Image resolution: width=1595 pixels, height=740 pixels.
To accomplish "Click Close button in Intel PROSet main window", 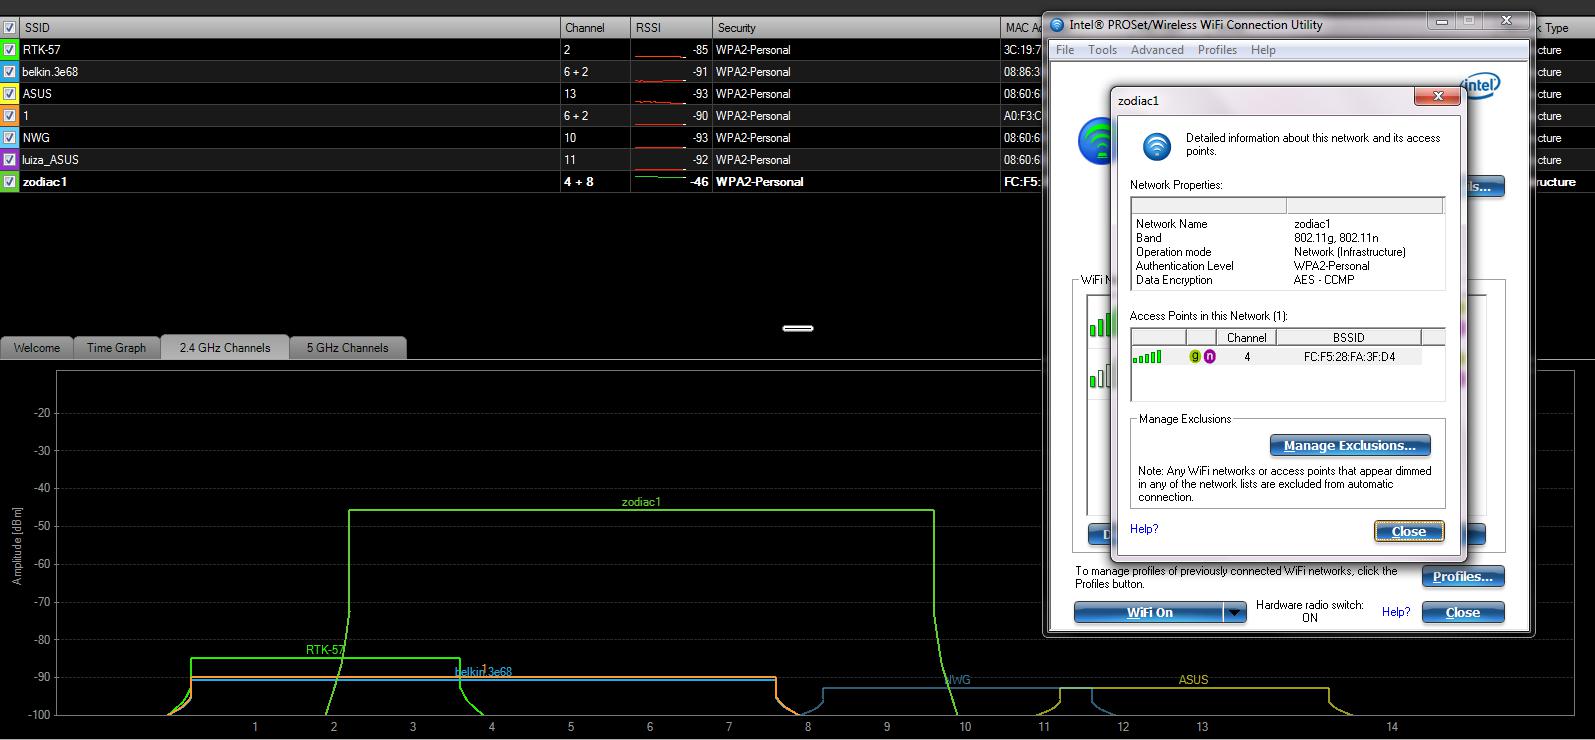I will [x=1463, y=613].
